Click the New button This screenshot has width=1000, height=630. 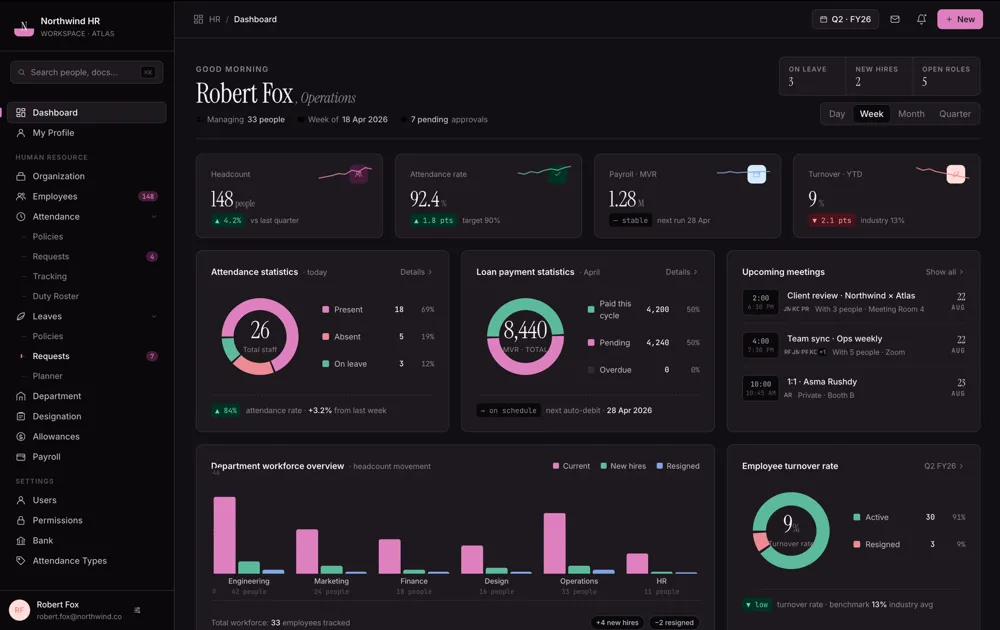(960, 19)
